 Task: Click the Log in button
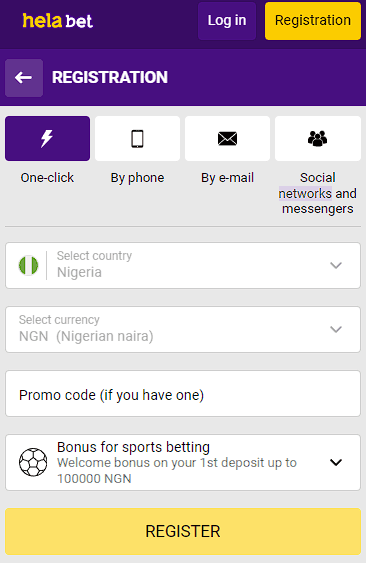[x=227, y=20]
